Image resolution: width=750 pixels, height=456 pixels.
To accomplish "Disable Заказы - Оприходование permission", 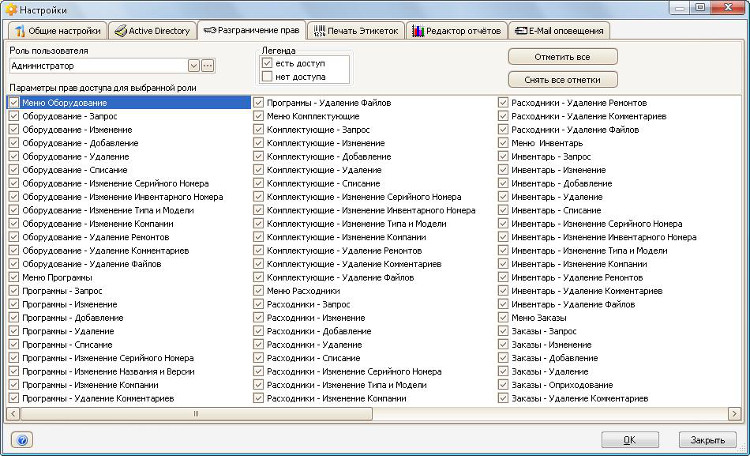I will (503, 384).
